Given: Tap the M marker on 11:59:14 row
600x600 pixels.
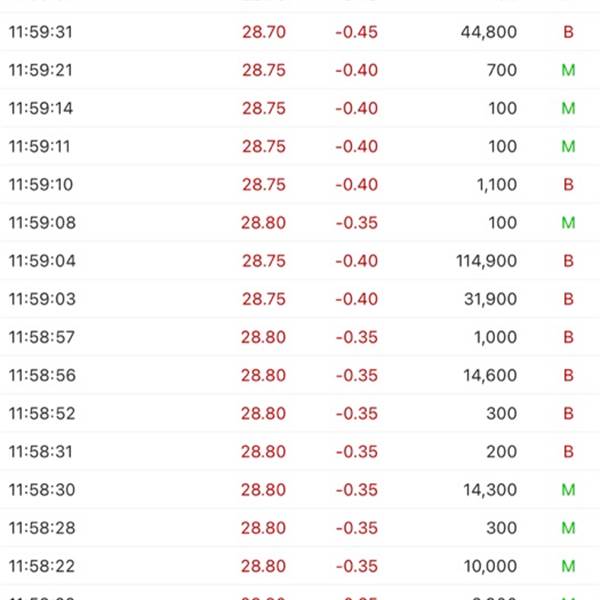Looking at the screenshot, I should 568,108.
